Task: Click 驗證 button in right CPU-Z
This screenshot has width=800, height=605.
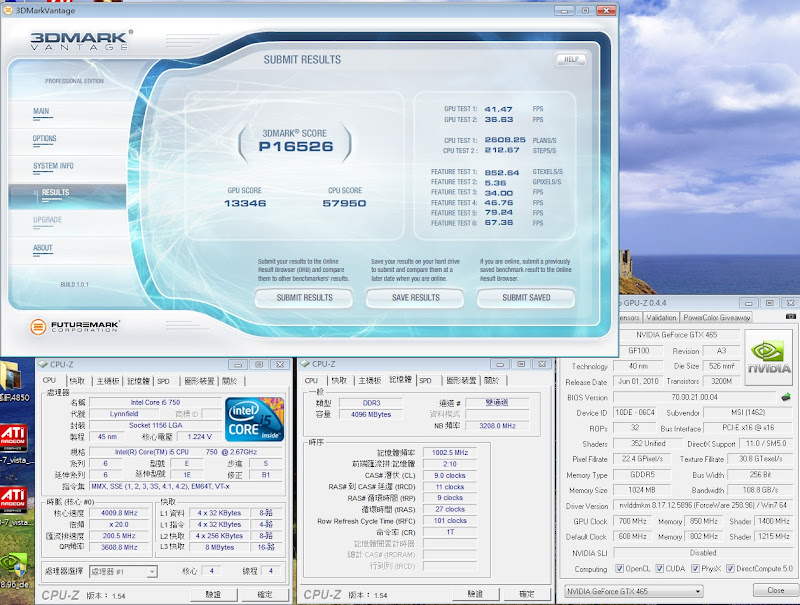Action: [475, 594]
